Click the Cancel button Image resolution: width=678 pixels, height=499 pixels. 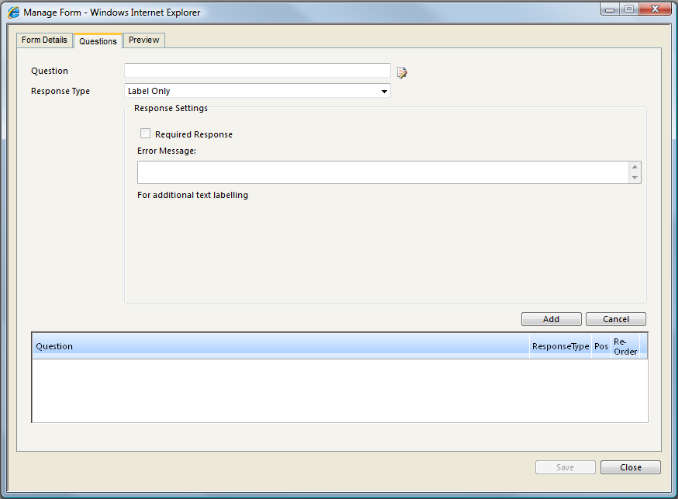point(616,319)
